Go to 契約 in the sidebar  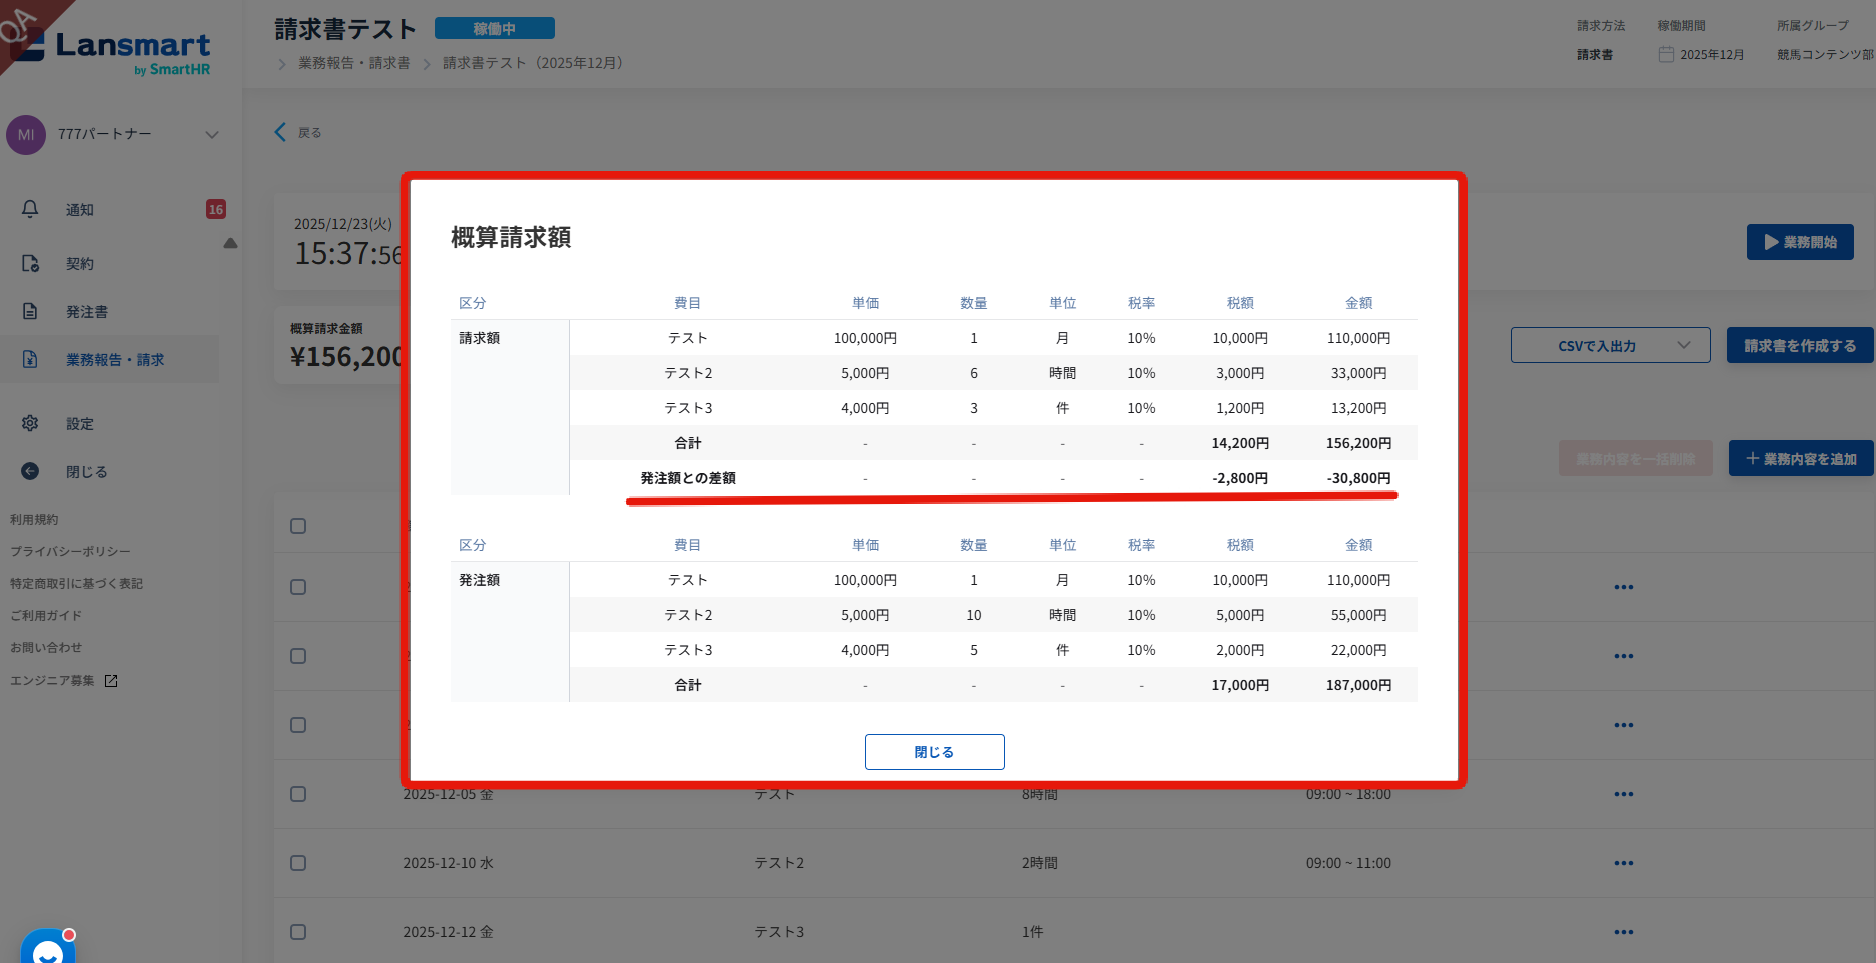point(80,264)
